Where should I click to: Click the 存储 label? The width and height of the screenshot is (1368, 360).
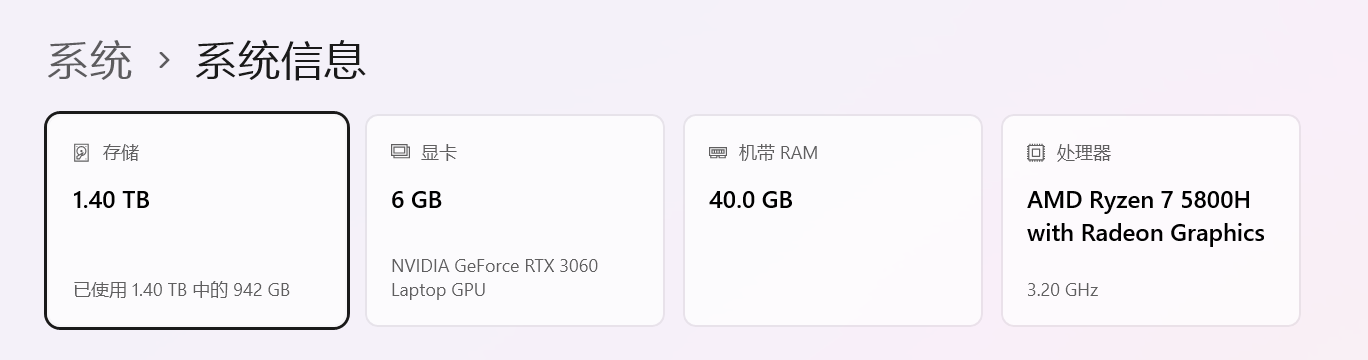click(121, 153)
